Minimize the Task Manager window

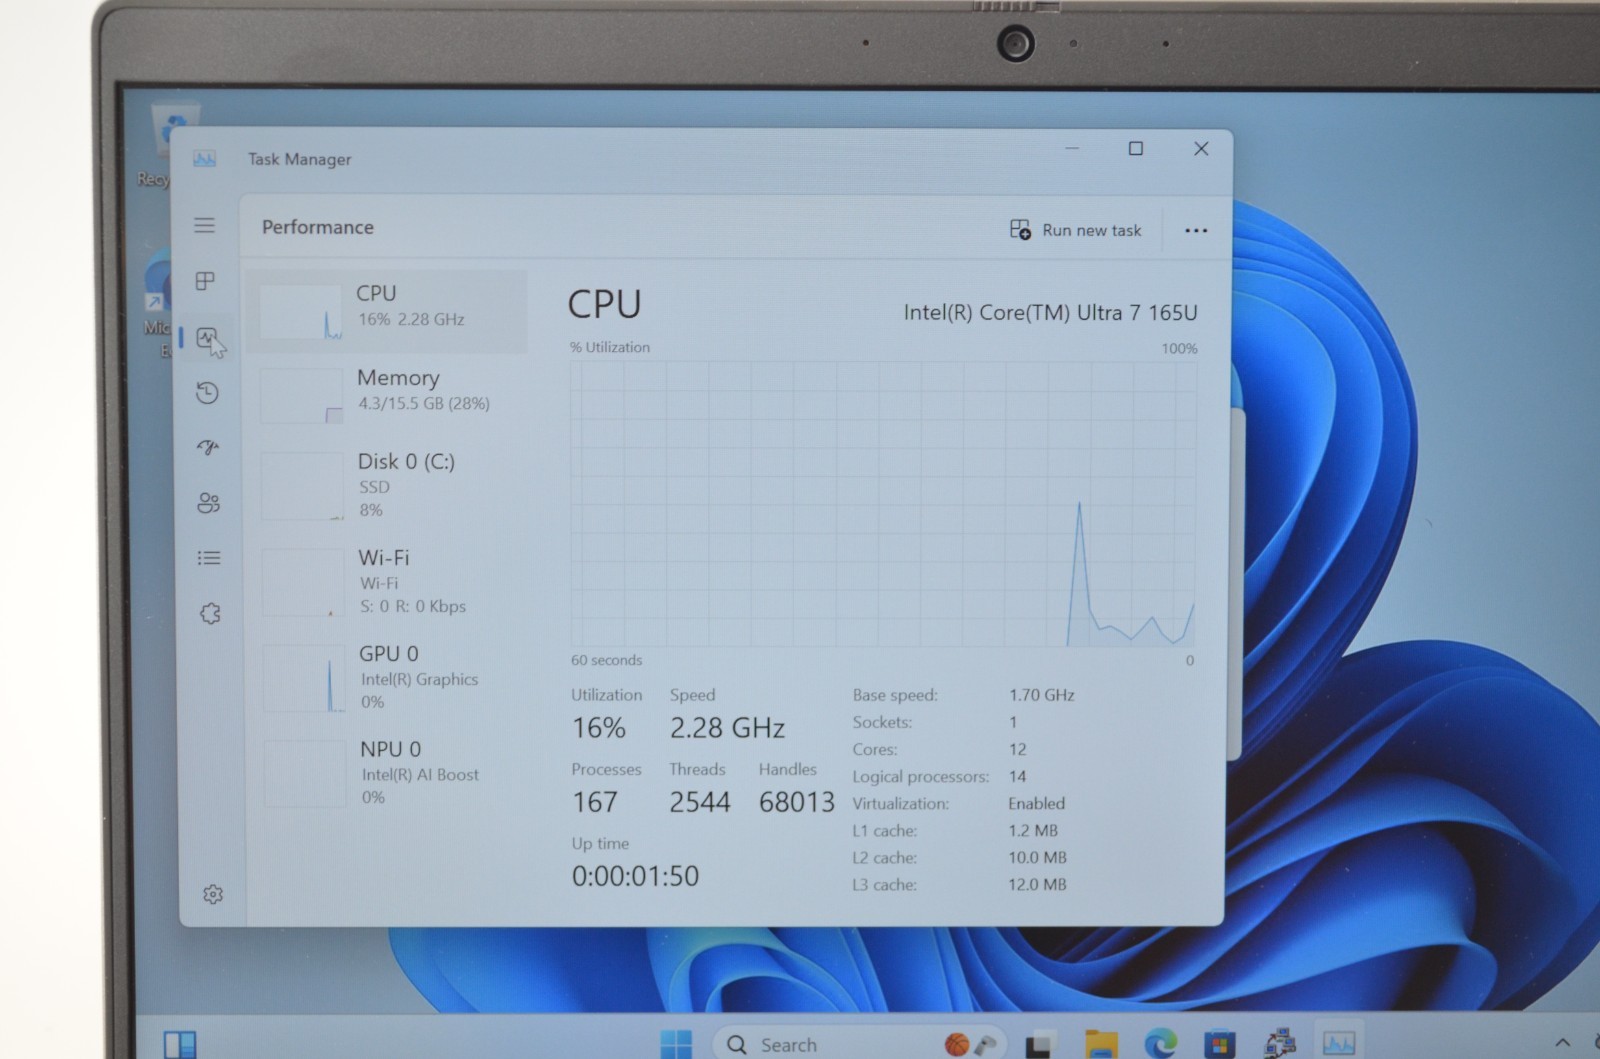coord(1072,148)
